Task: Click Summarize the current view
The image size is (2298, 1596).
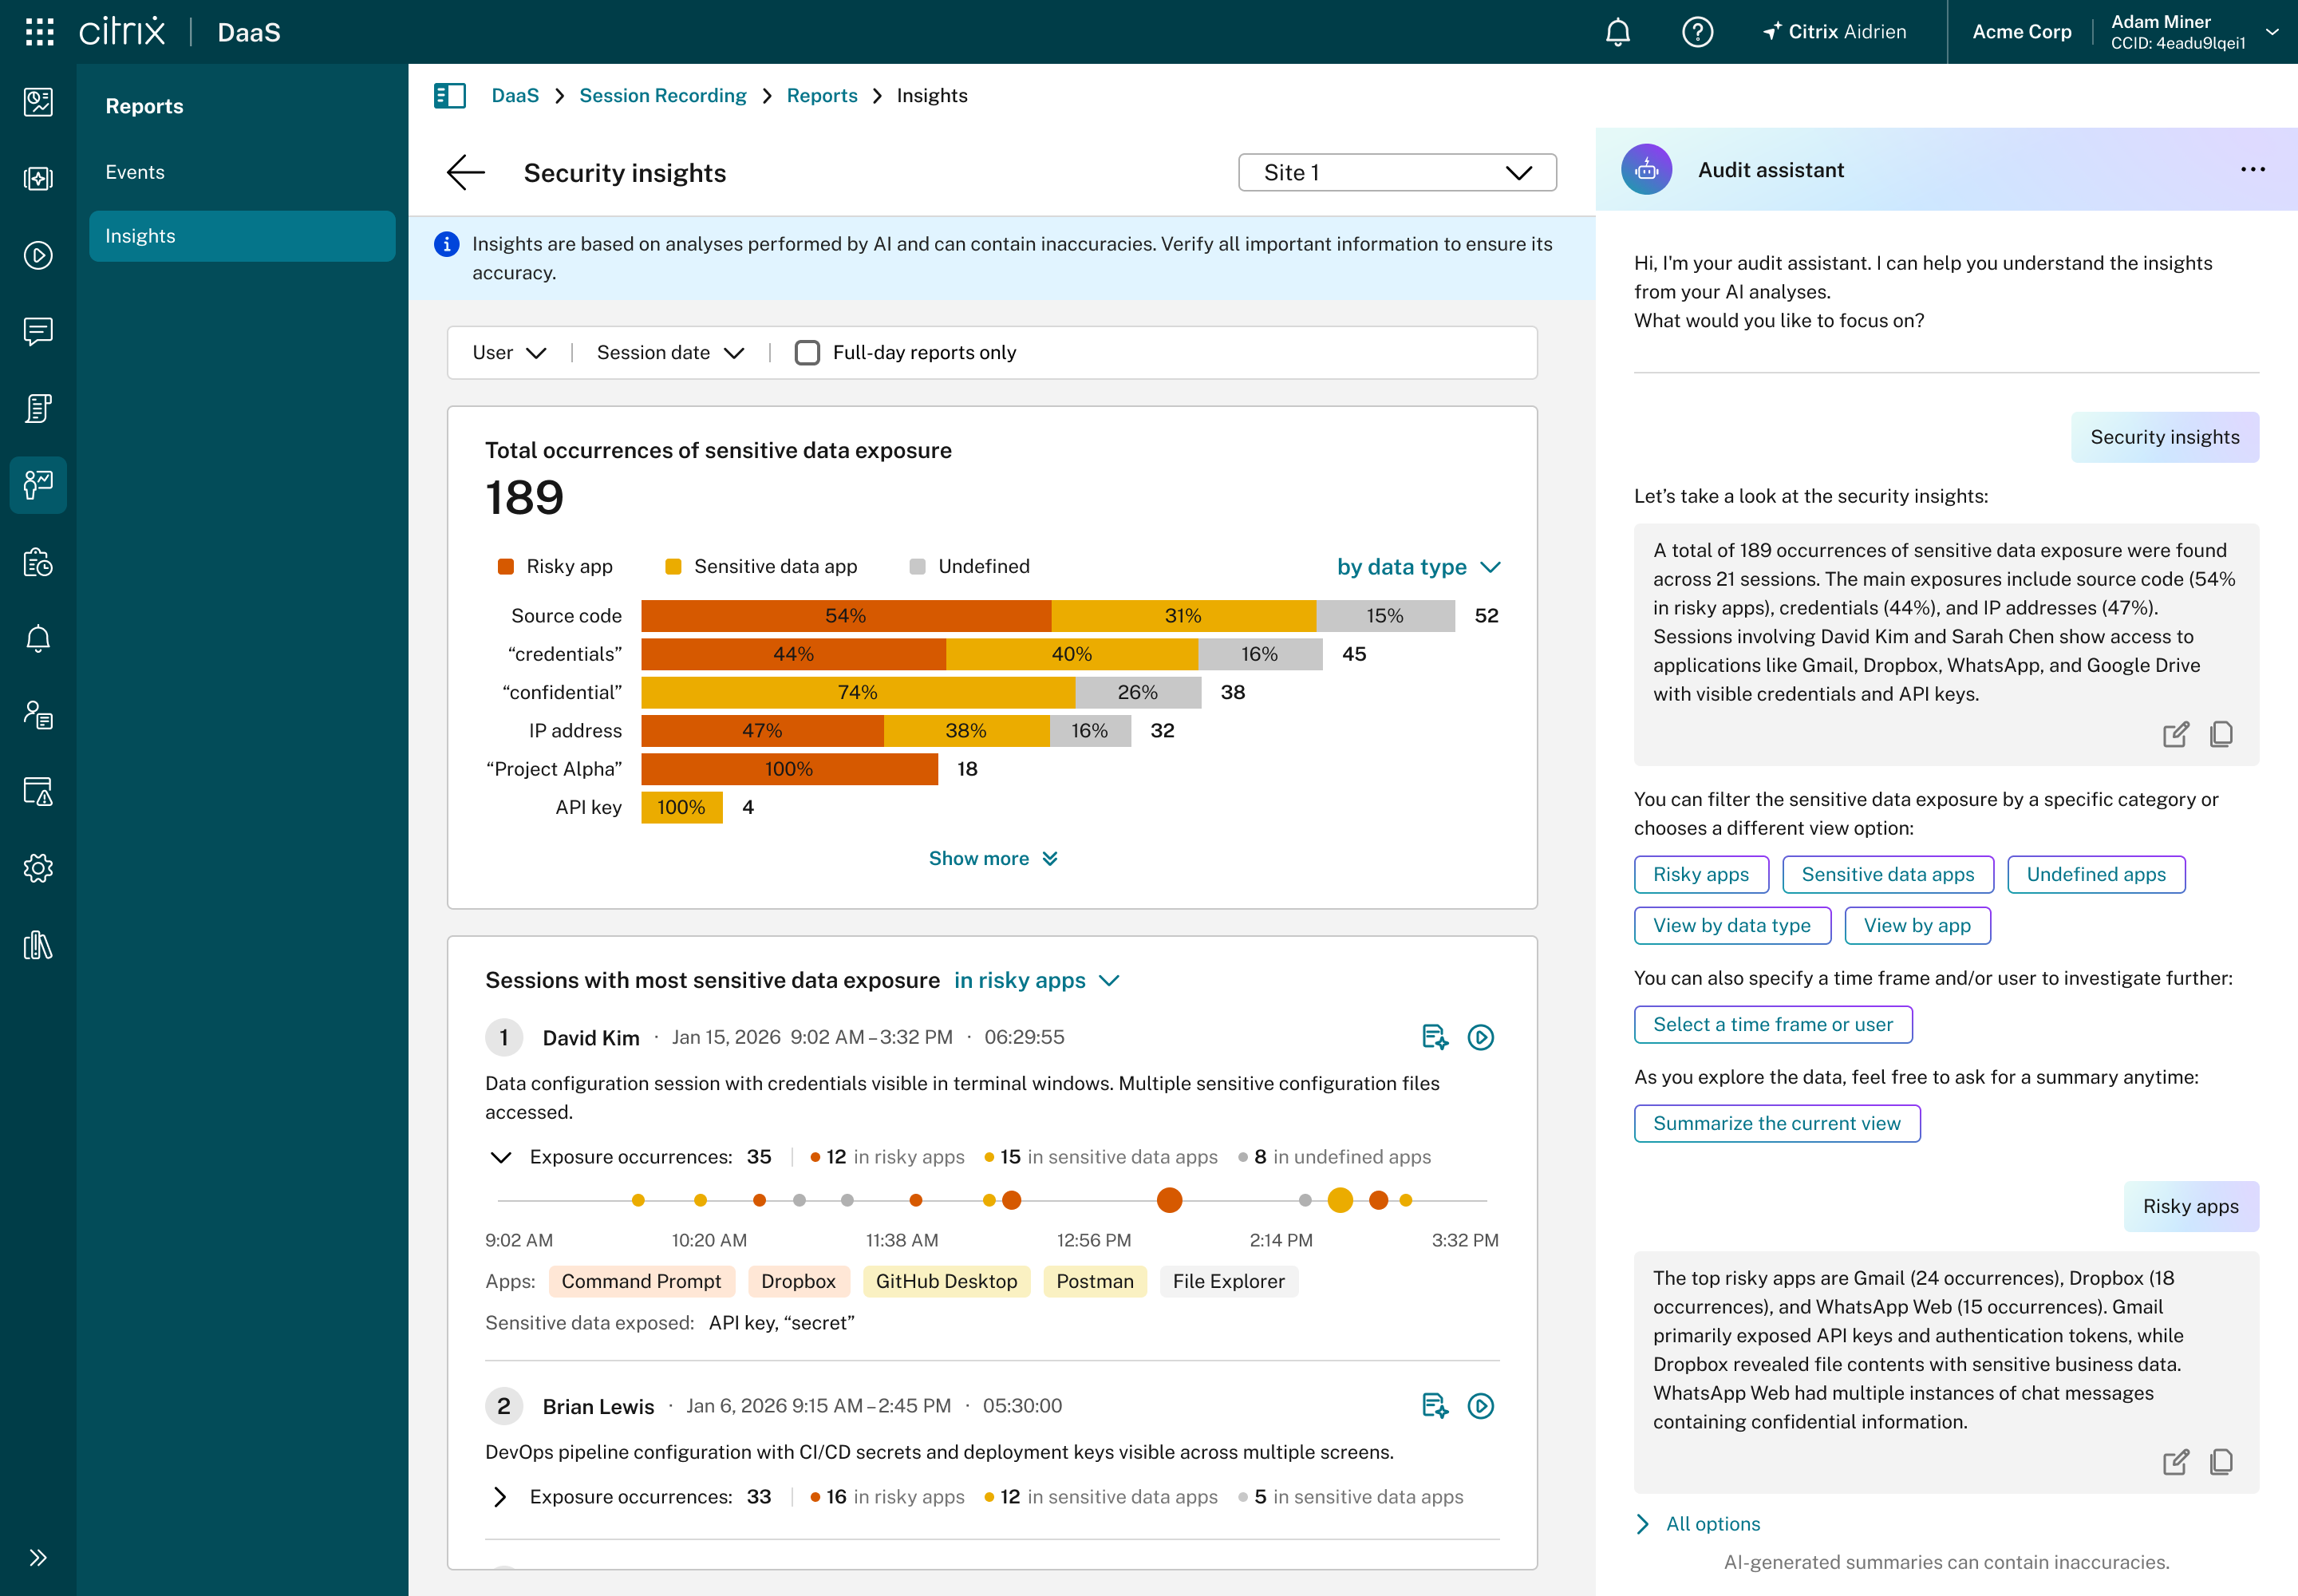Action: pos(1776,1123)
